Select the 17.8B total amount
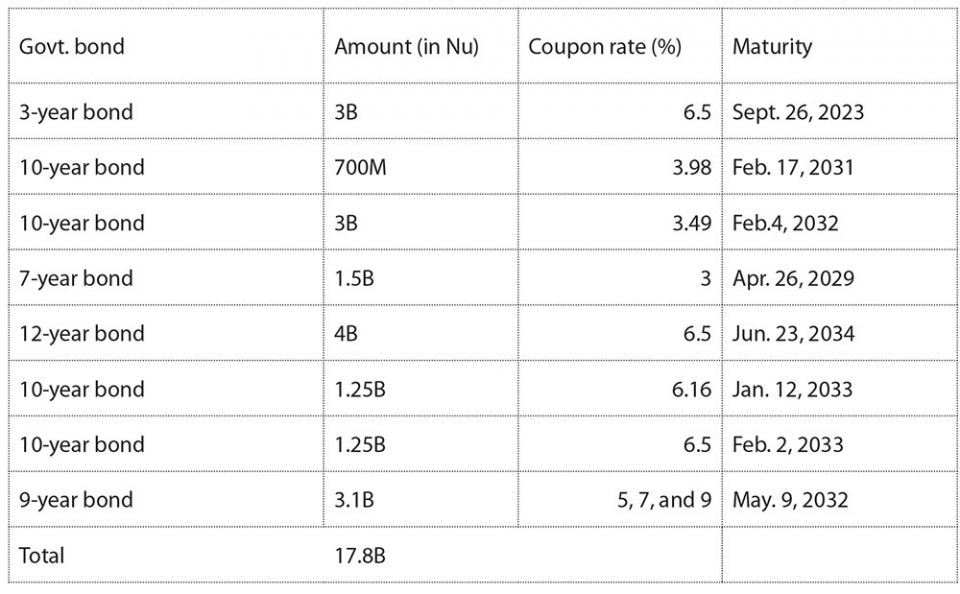Image resolution: width=960 pixels, height=594 pixels. [x=359, y=555]
